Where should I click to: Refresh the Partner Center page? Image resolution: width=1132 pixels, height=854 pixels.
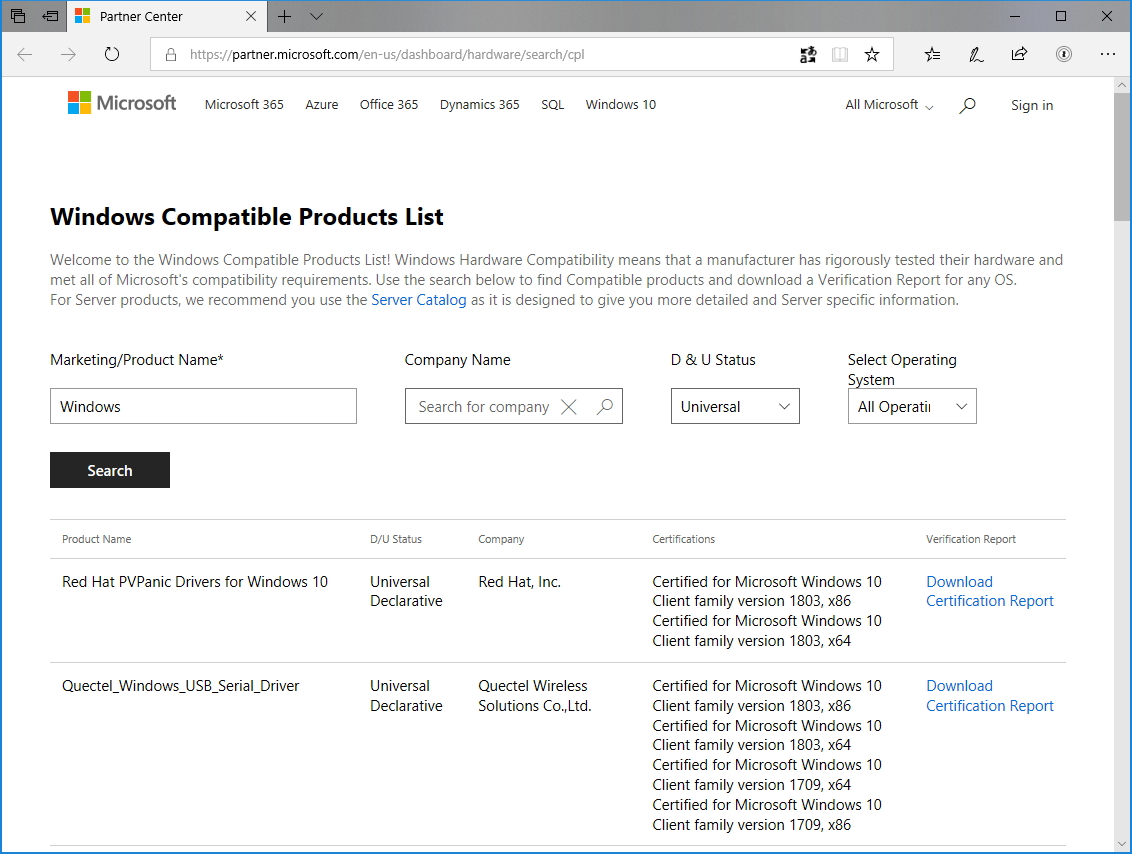click(x=111, y=54)
